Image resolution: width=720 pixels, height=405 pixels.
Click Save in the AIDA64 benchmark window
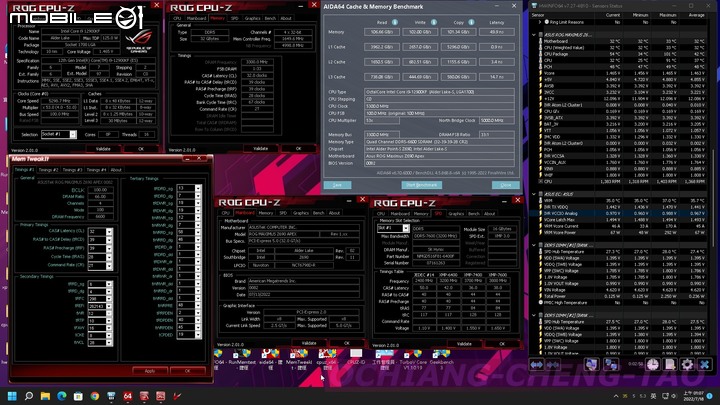337,185
